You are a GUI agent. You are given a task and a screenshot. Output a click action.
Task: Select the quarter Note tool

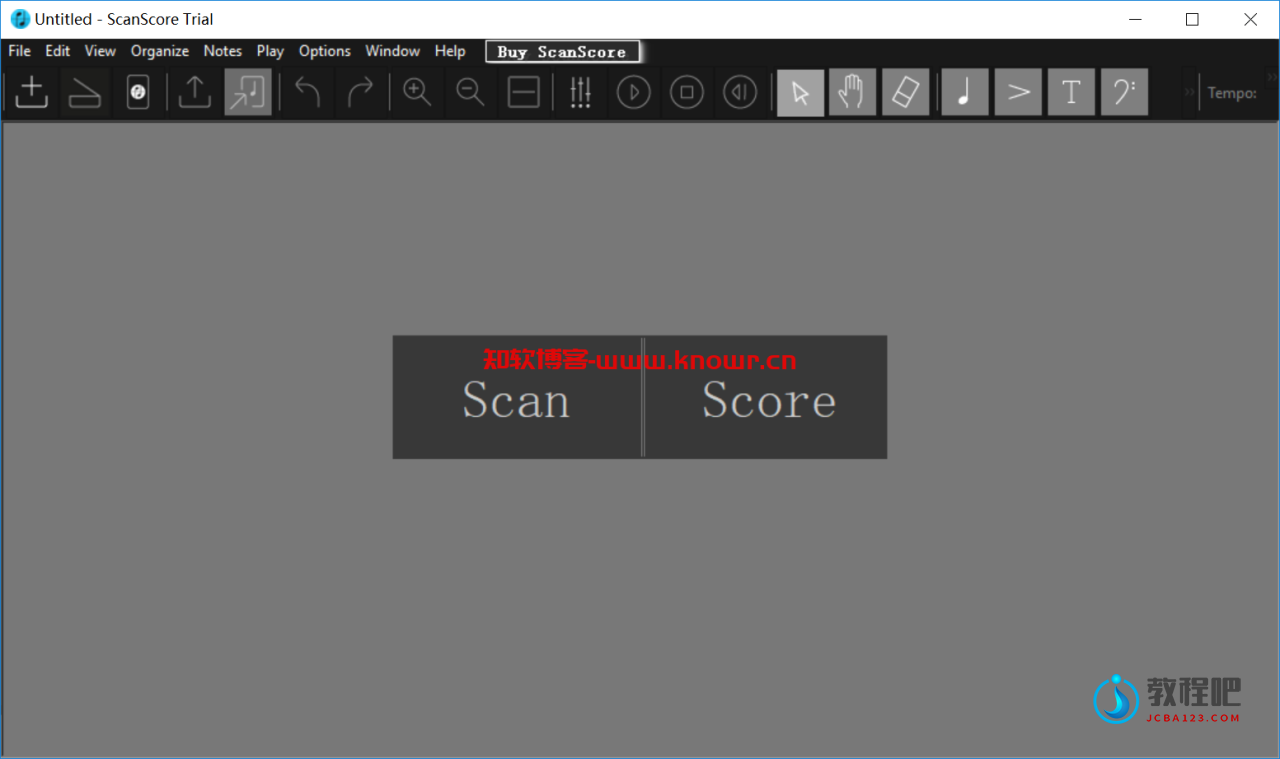point(965,92)
